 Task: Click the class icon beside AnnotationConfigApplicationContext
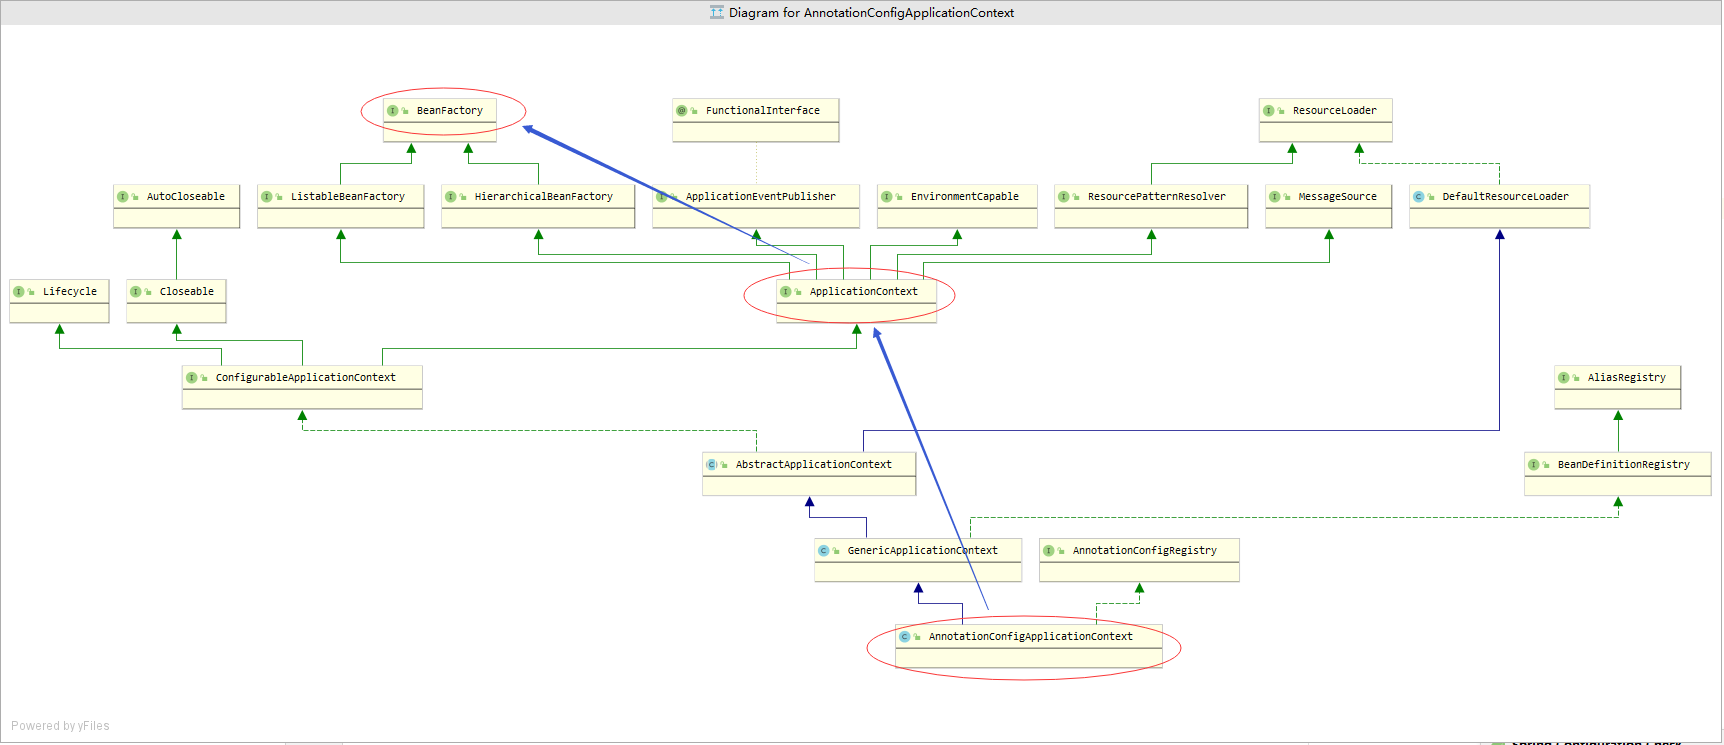coord(905,637)
